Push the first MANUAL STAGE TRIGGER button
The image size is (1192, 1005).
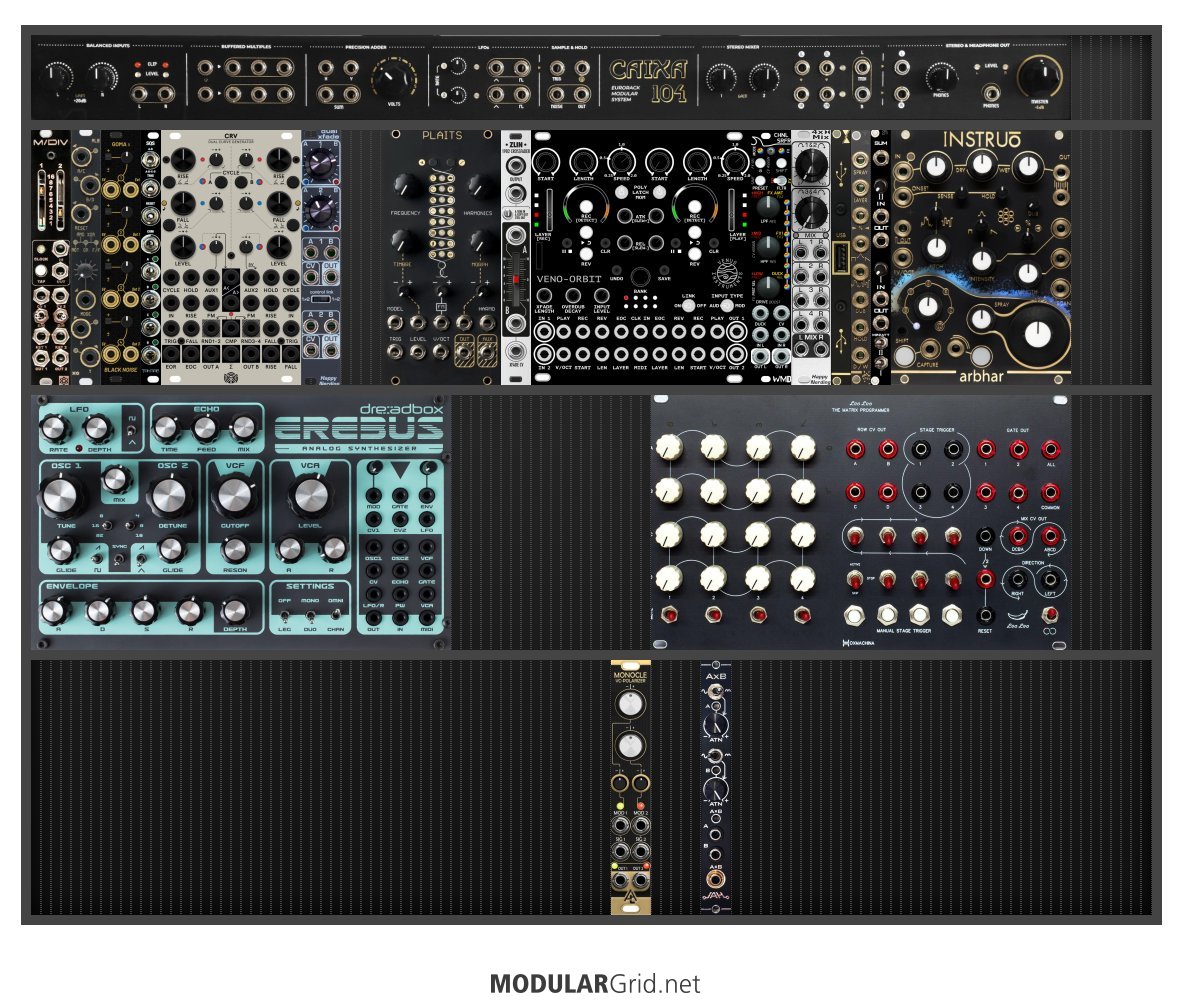(854, 615)
